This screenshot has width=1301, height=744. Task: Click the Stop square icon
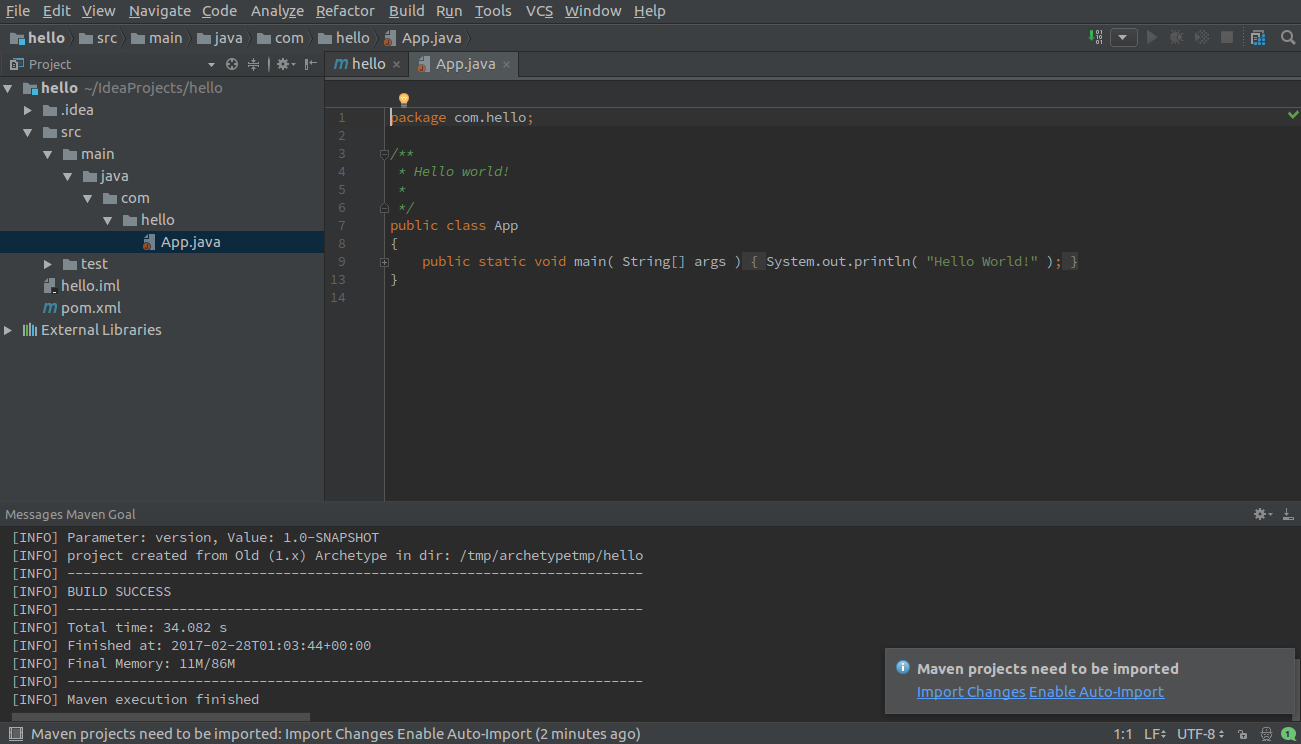pyautogui.click(x=1227, y=37)
